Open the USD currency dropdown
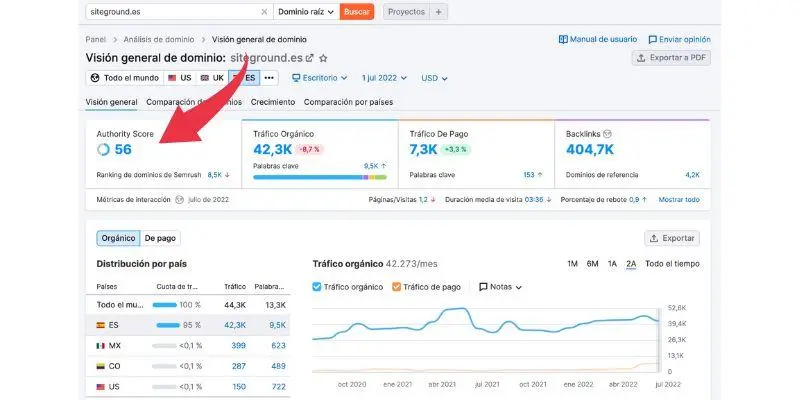This screenshot has height=400, width=800. click(x=436, y=78)
